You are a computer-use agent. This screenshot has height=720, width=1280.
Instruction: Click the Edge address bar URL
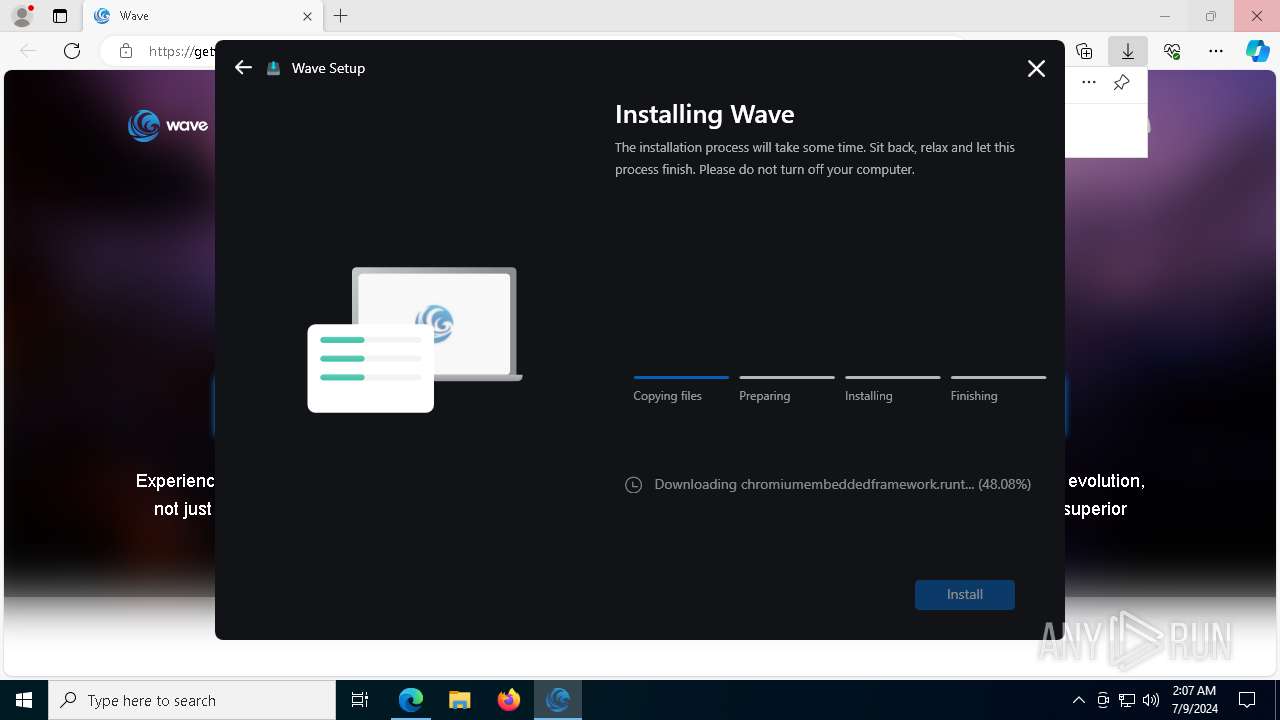click(x=180, y=51)
